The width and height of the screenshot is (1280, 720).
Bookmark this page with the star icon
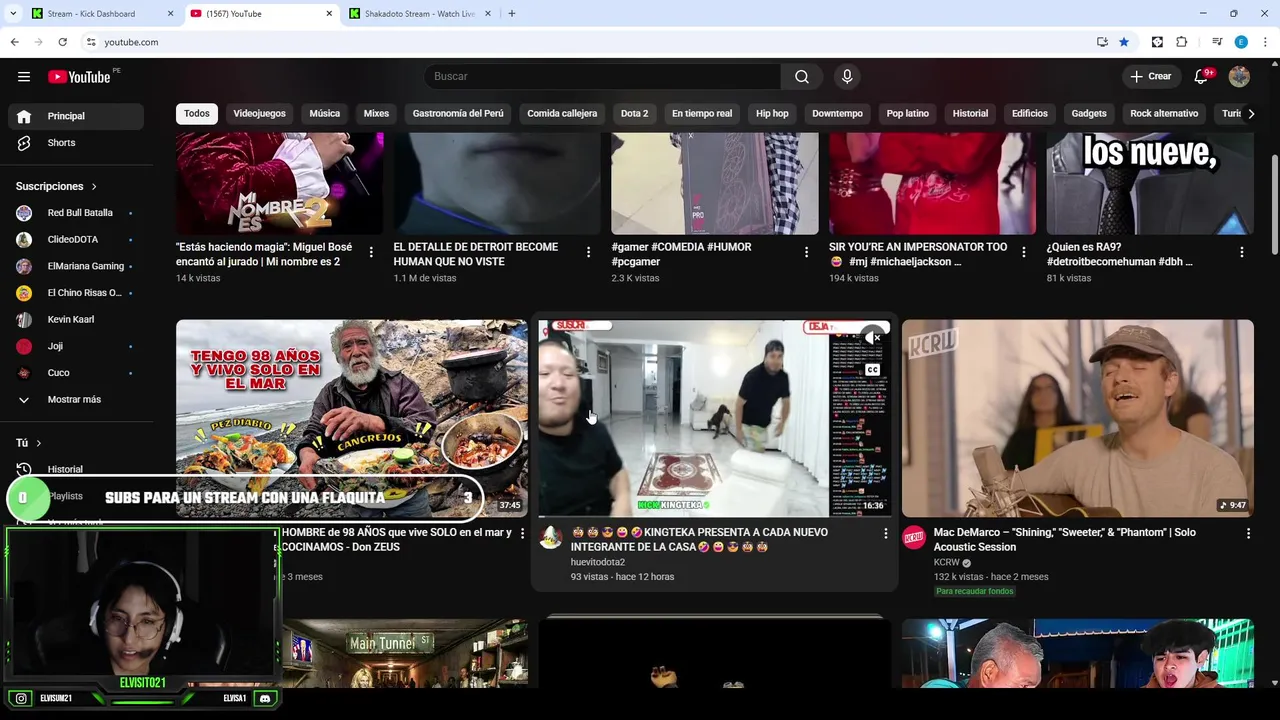pos(1124,42)
